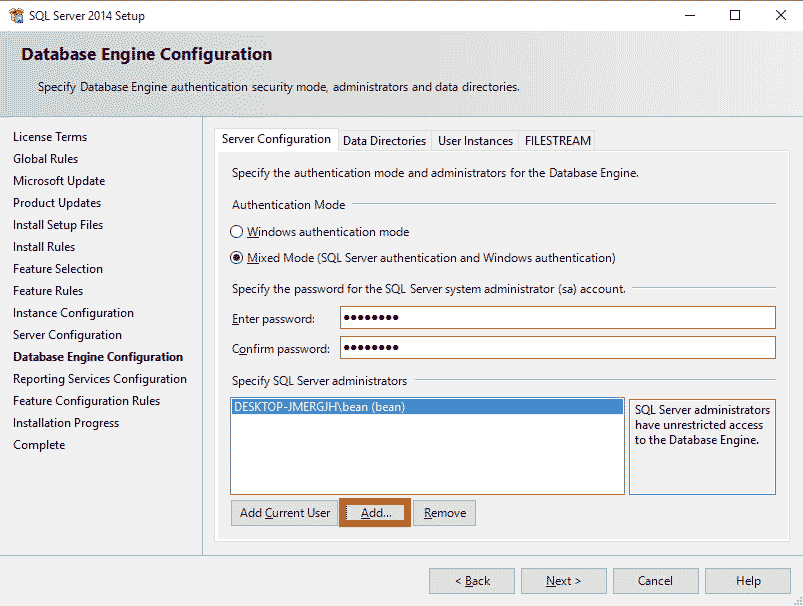Click the Confirm password field
The height and width of the screenshot is (606, 803).
tap(557, 349)
